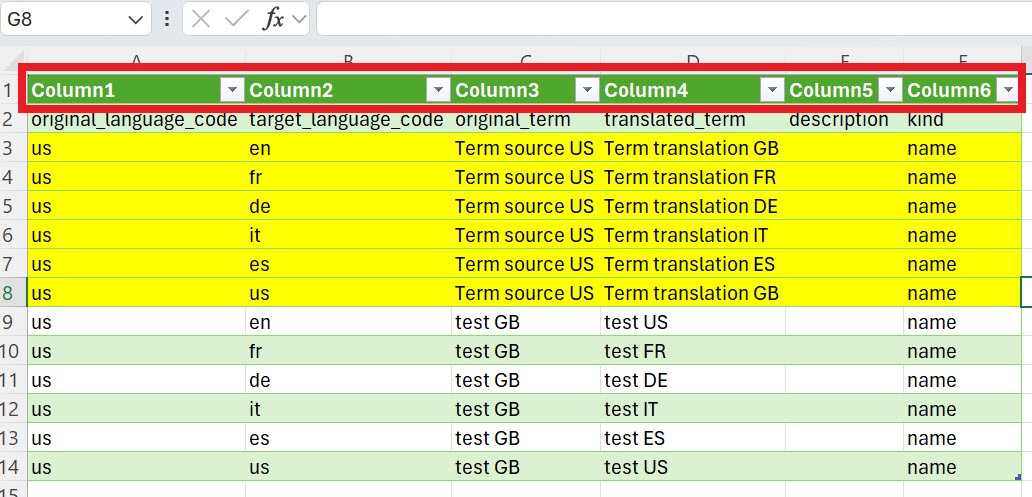Image resolution: width=1032 pixels, height=497 pixels.
Task: Click the cell with test DE
Action: click(691, 380)
